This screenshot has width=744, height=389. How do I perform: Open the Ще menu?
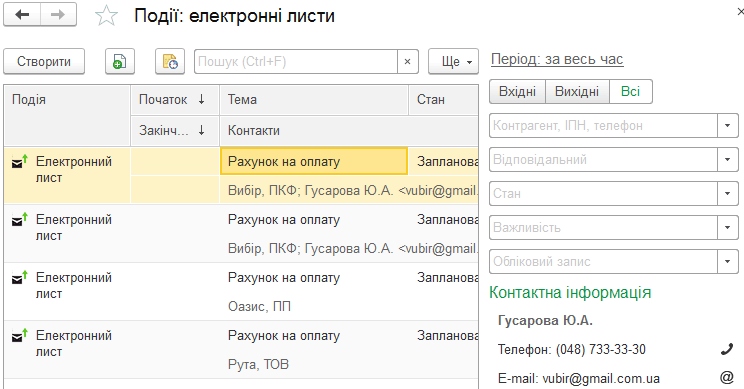(453, 62)
